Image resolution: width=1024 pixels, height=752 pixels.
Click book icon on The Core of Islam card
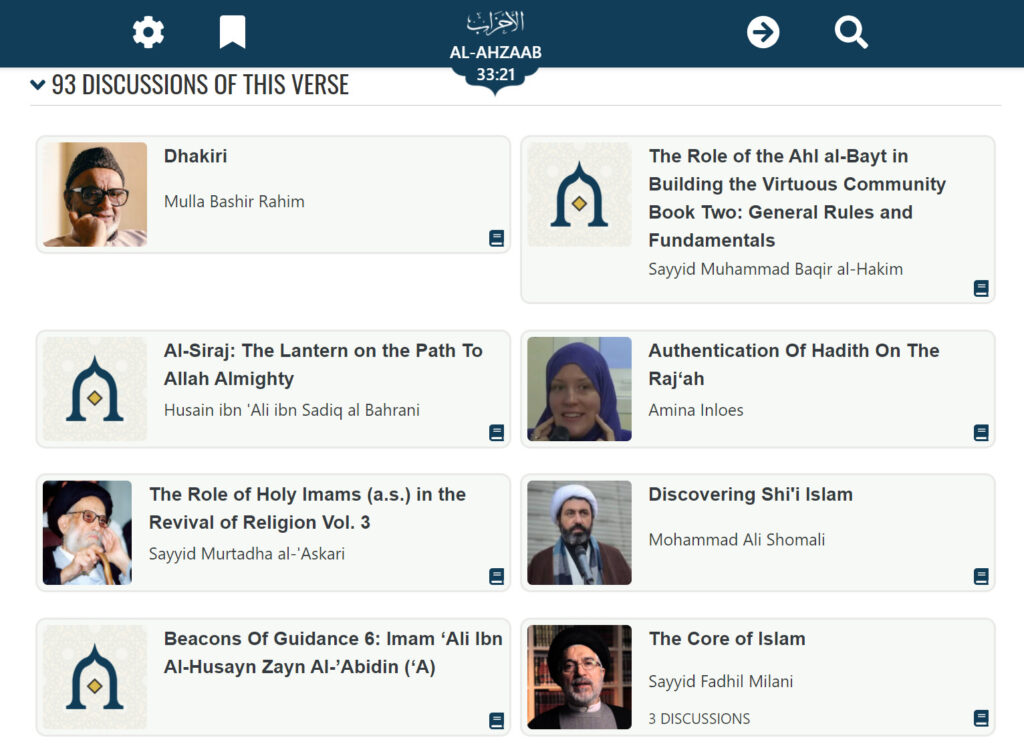(981, 718)
